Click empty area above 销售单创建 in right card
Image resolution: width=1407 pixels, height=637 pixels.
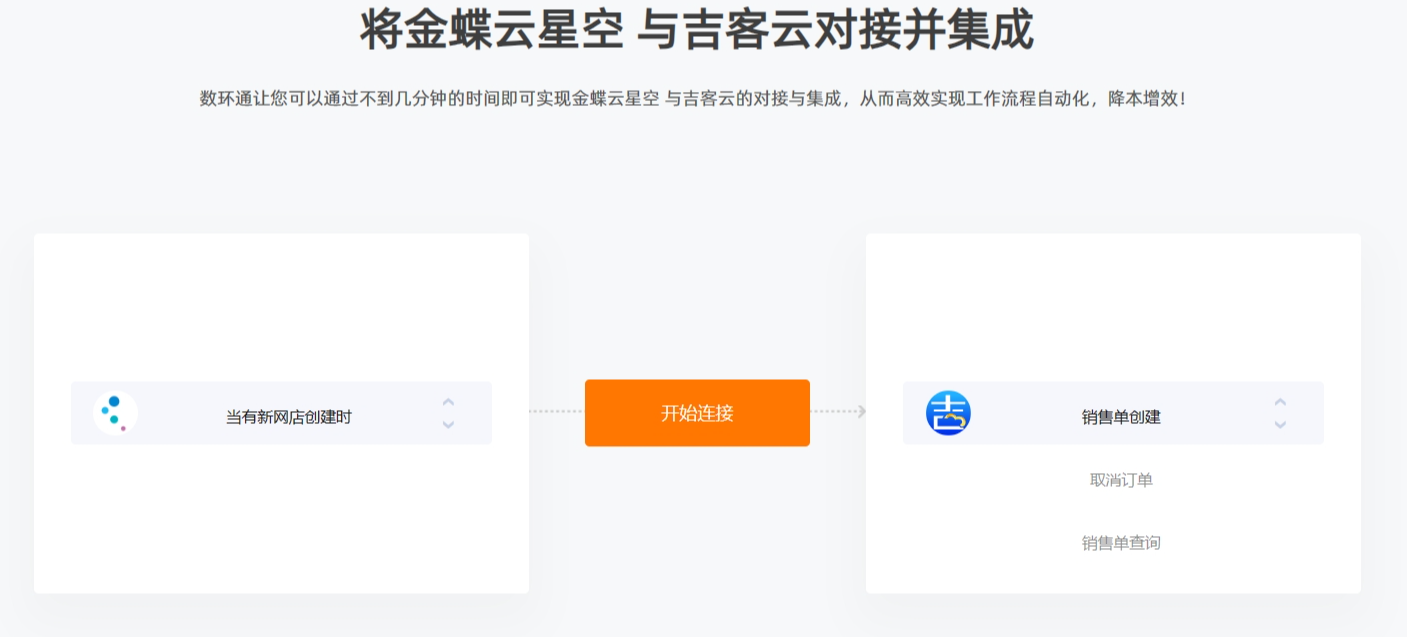coord(1113,305)
